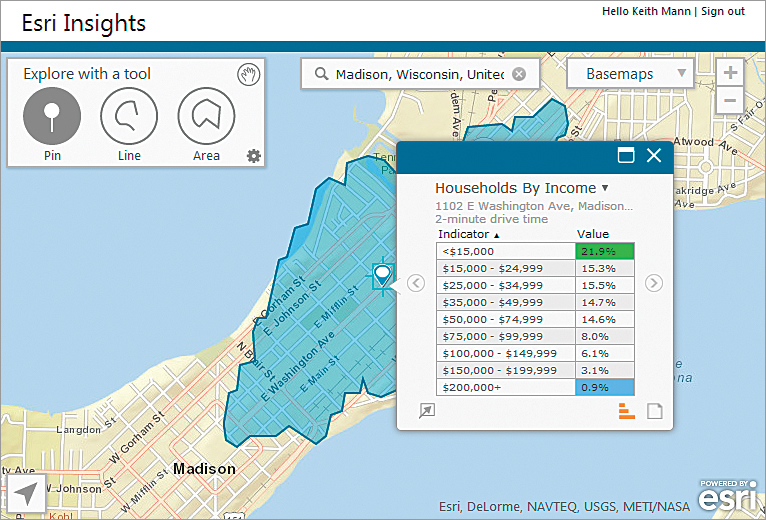Click the 6.1% value cell

click(605, 353)
